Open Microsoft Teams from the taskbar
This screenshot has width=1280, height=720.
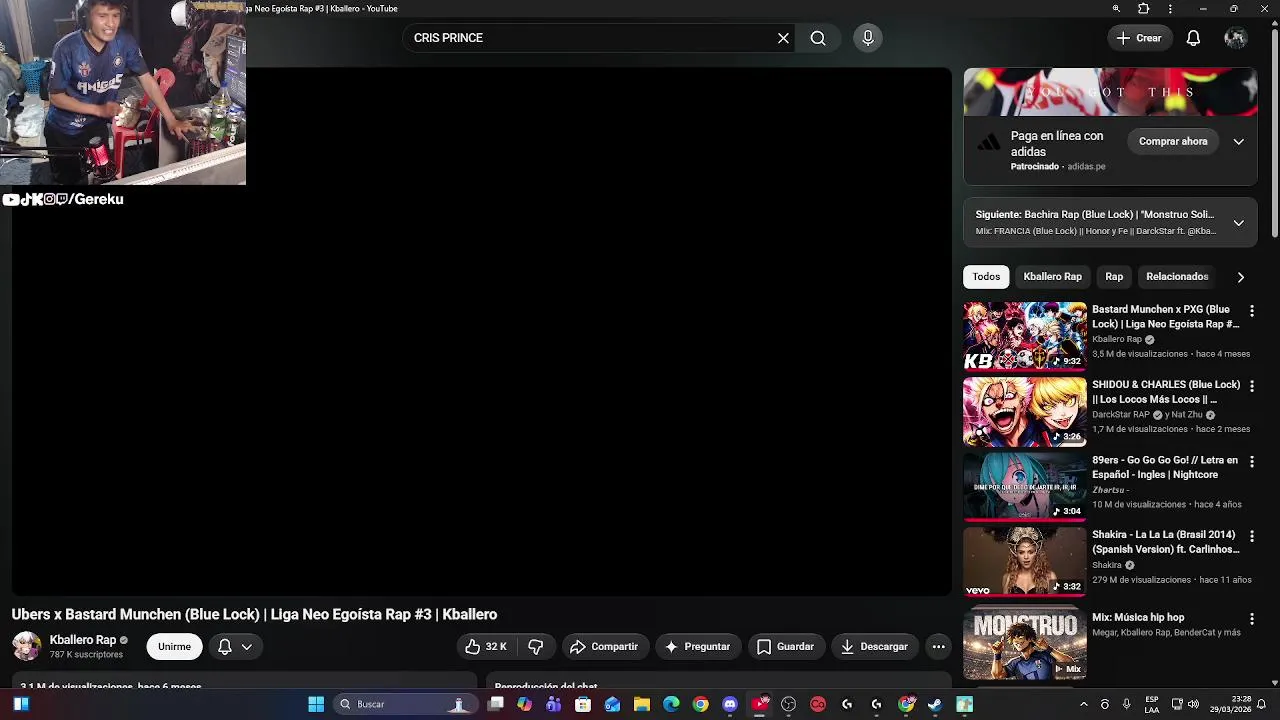pos(554,704)
